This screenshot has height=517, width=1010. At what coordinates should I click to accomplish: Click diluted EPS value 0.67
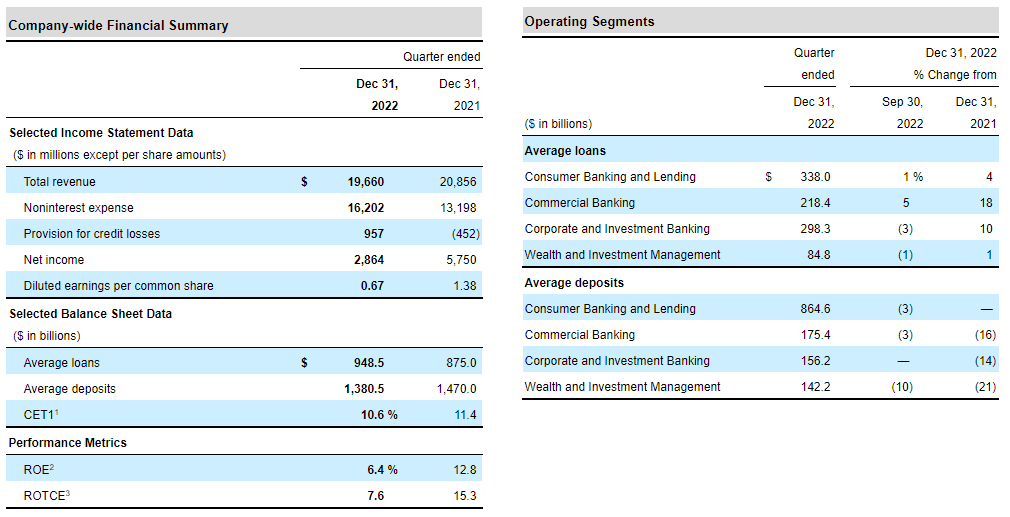372,286
